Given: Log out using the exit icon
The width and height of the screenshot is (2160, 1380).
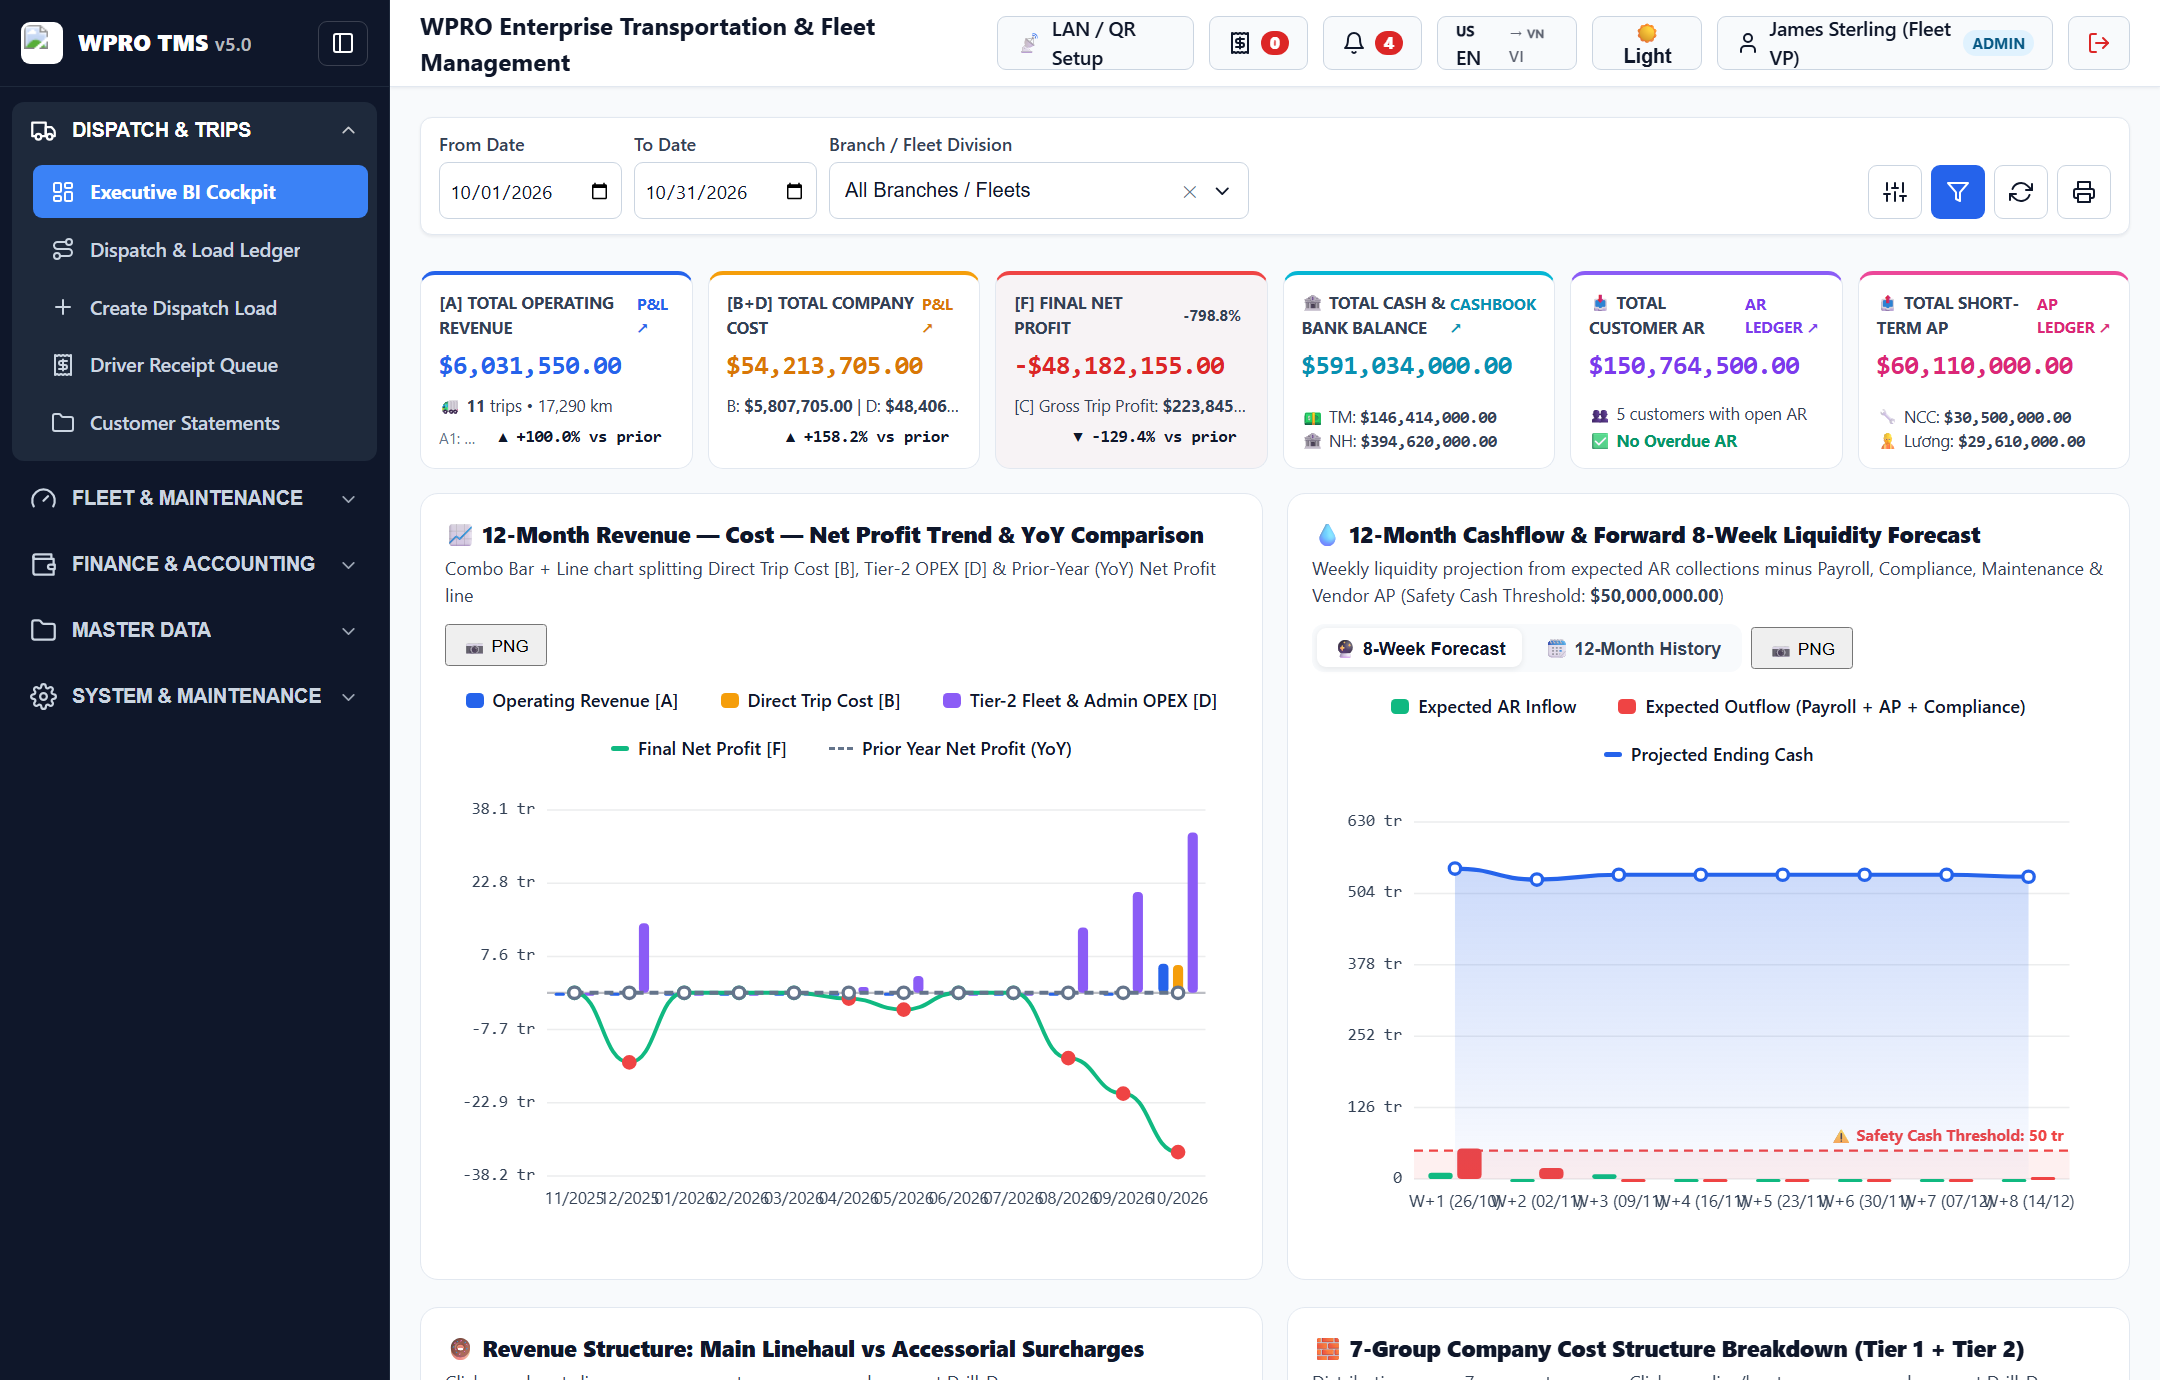Looking at the screenshot, I should 2098,43.
